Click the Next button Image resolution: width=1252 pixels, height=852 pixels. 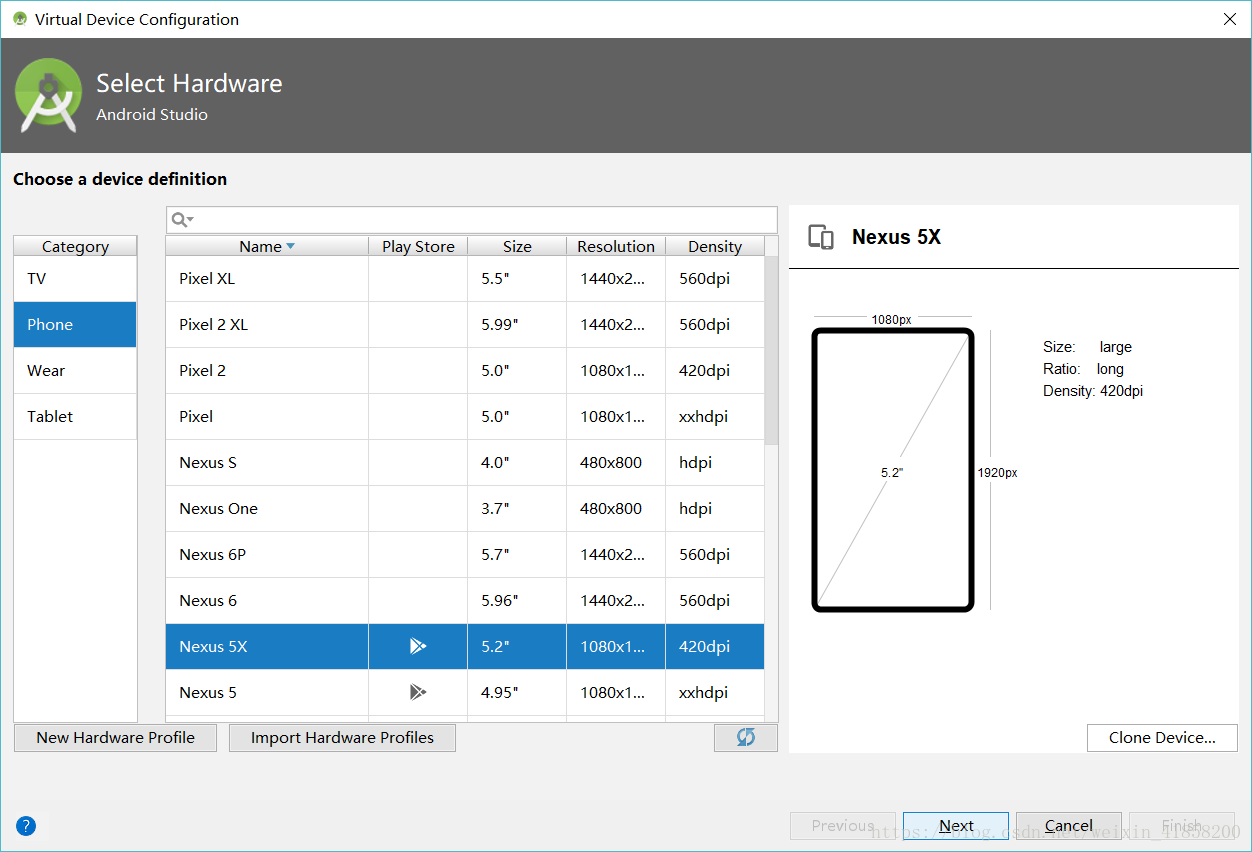956,826
